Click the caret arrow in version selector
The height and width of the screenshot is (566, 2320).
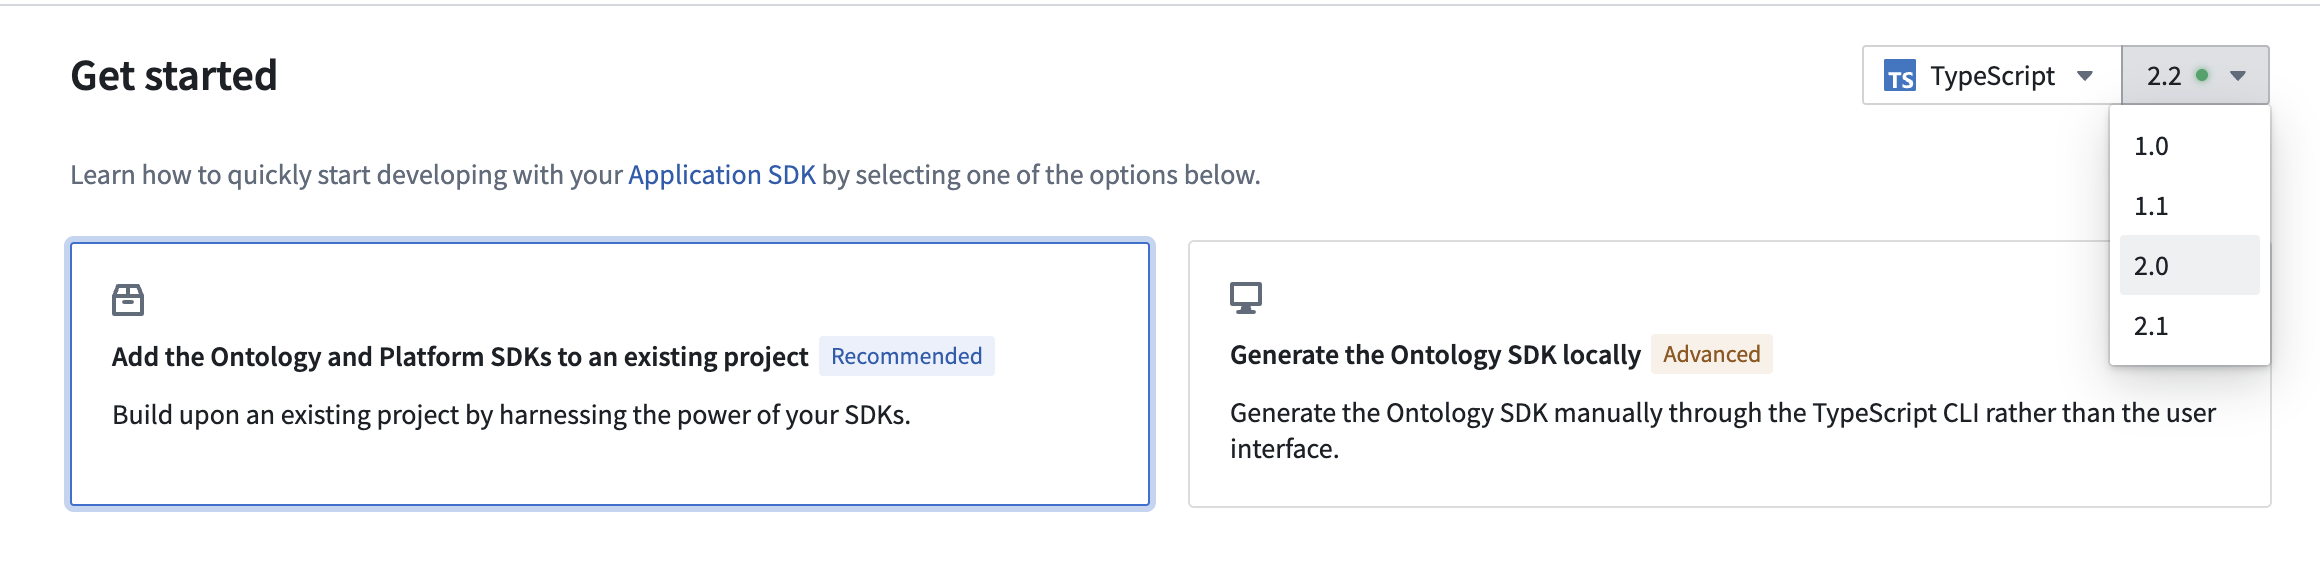[2238, 76]
